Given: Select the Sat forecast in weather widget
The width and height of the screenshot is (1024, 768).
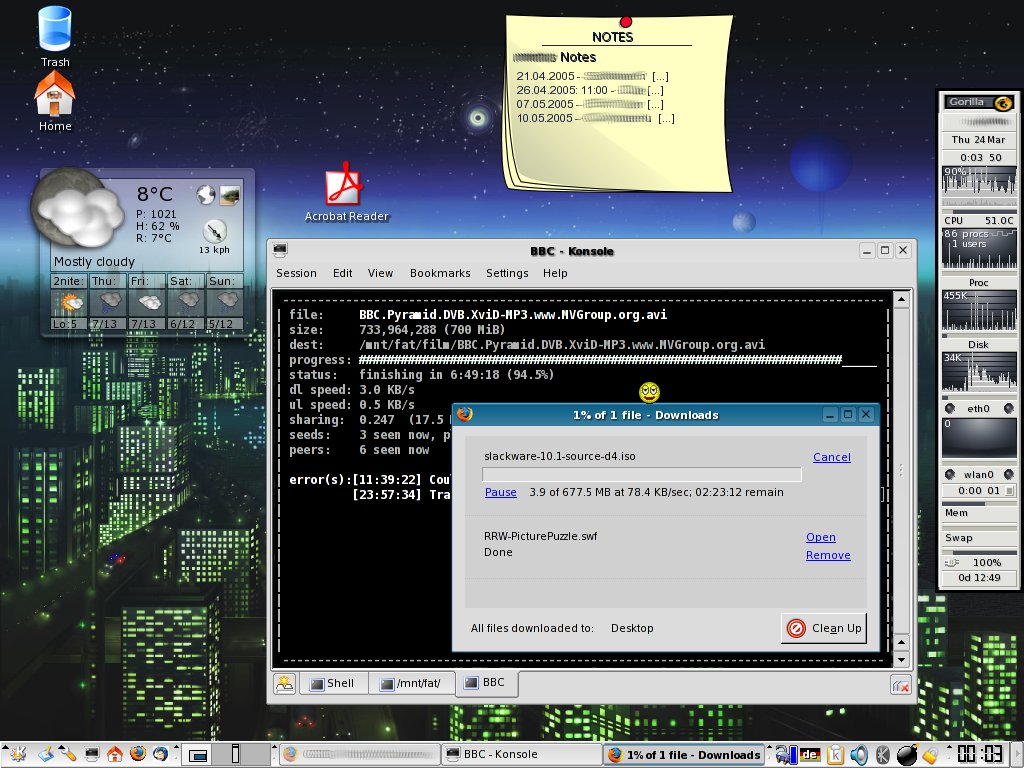Looking at the screenshot, I should point(185,301).
